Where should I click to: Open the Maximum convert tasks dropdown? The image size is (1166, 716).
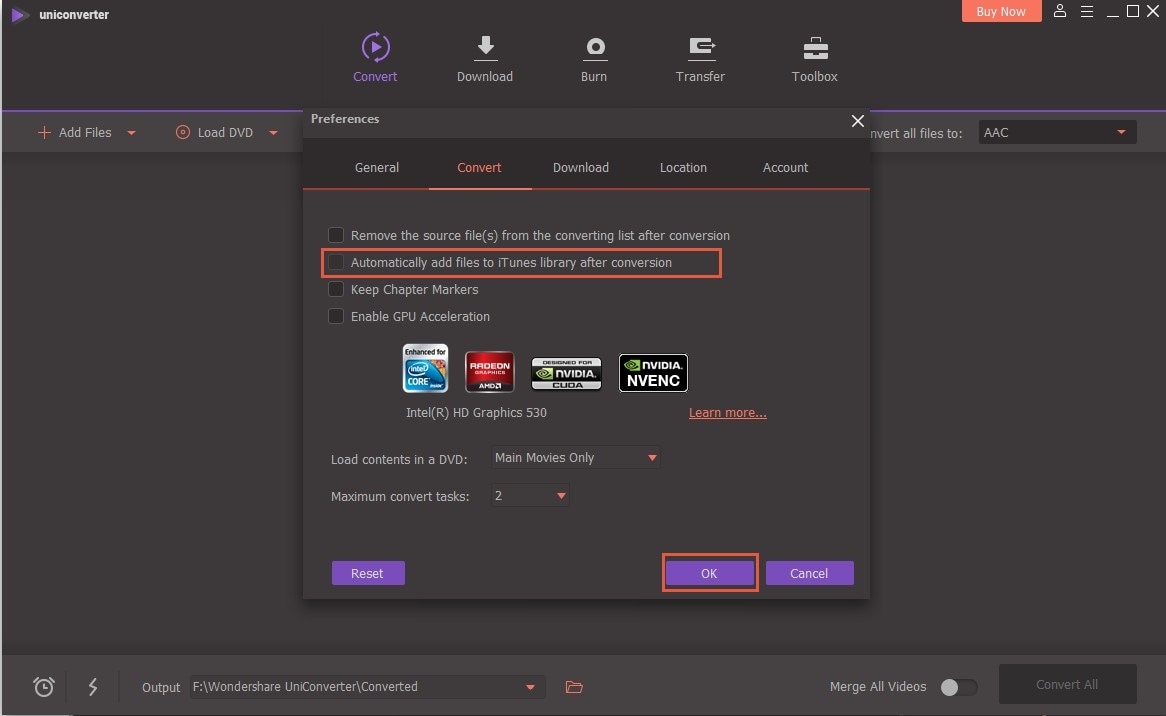click(529, 495)
